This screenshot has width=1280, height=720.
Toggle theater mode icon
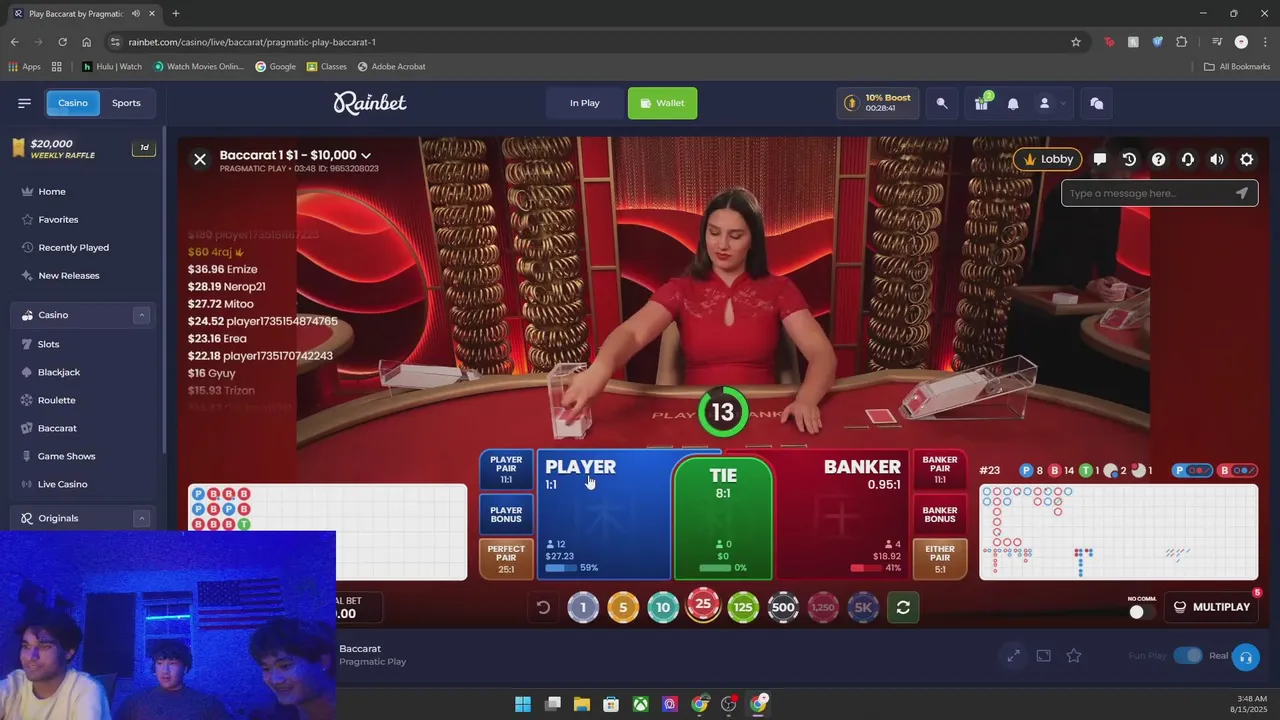(1043, 656)
